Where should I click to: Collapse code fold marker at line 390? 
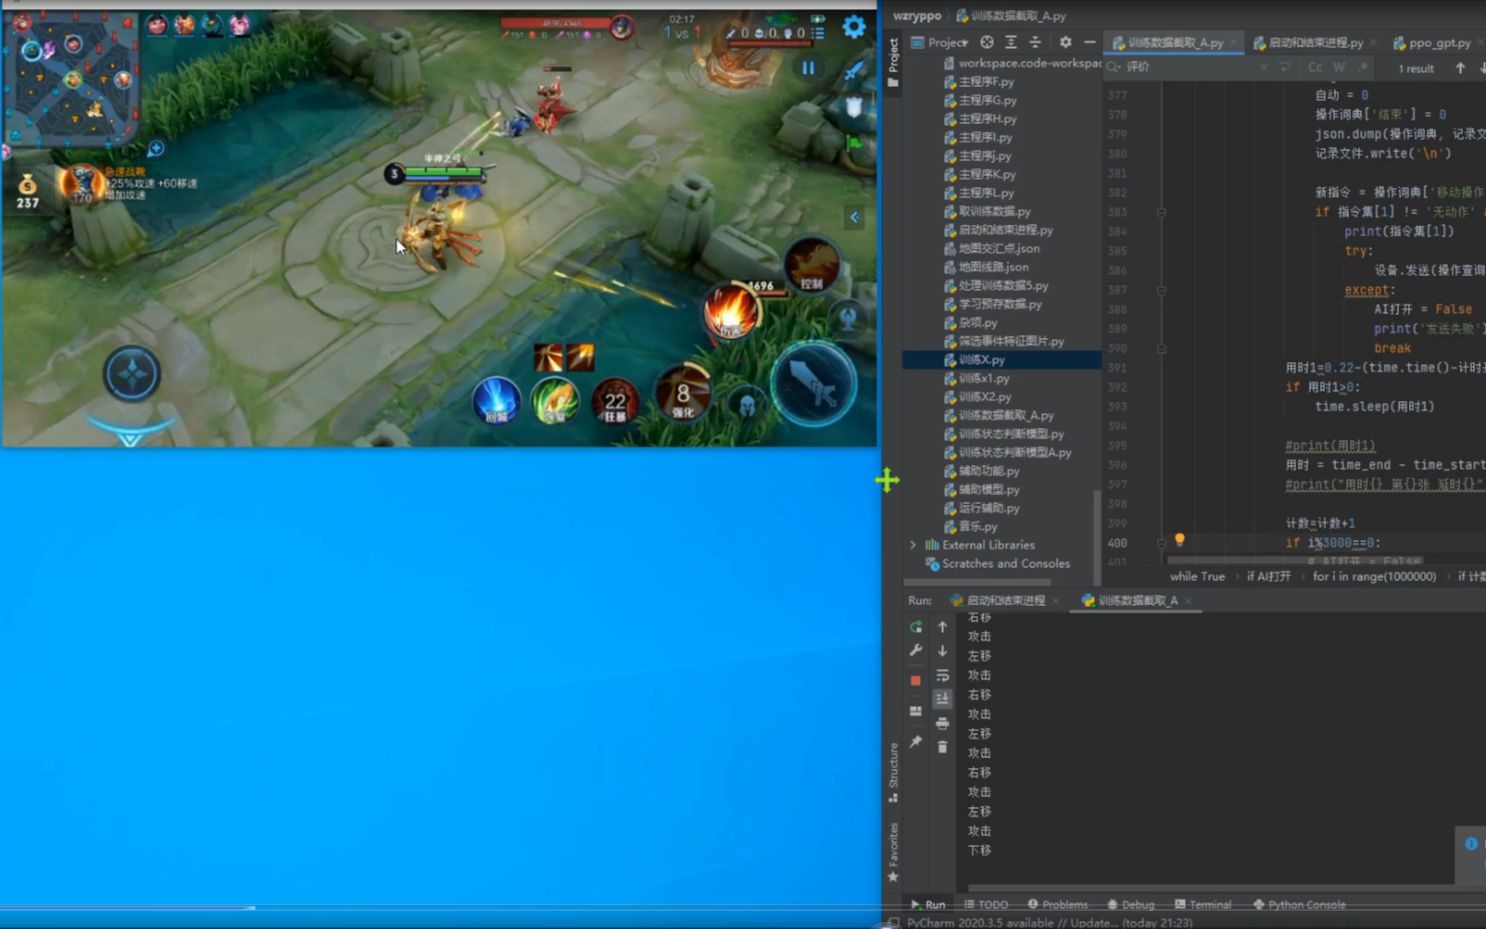(x=1161, y=349)
